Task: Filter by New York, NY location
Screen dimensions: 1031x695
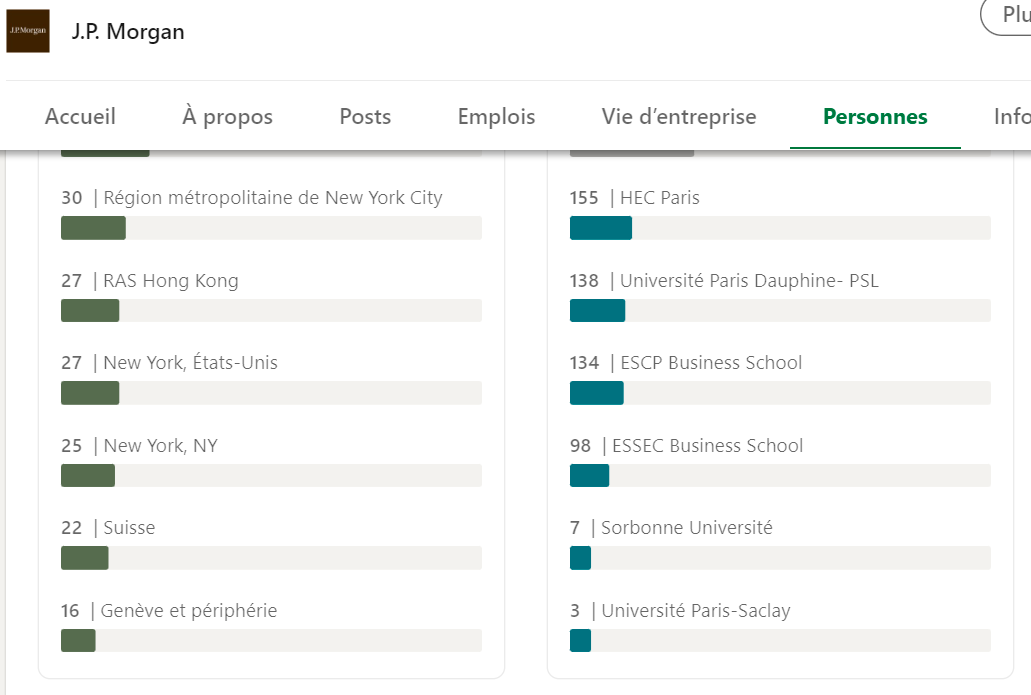Action: pyautogui.click(x=272, y=462)
